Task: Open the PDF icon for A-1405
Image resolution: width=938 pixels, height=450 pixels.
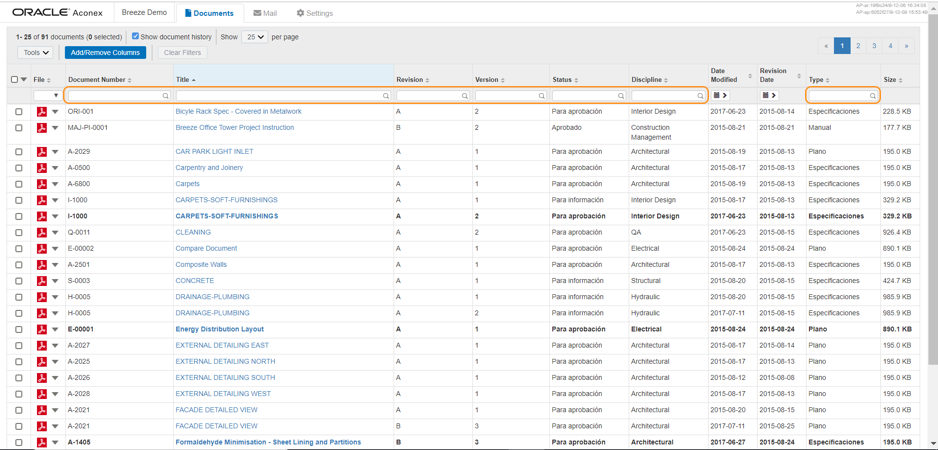Action: coord(42,443)
